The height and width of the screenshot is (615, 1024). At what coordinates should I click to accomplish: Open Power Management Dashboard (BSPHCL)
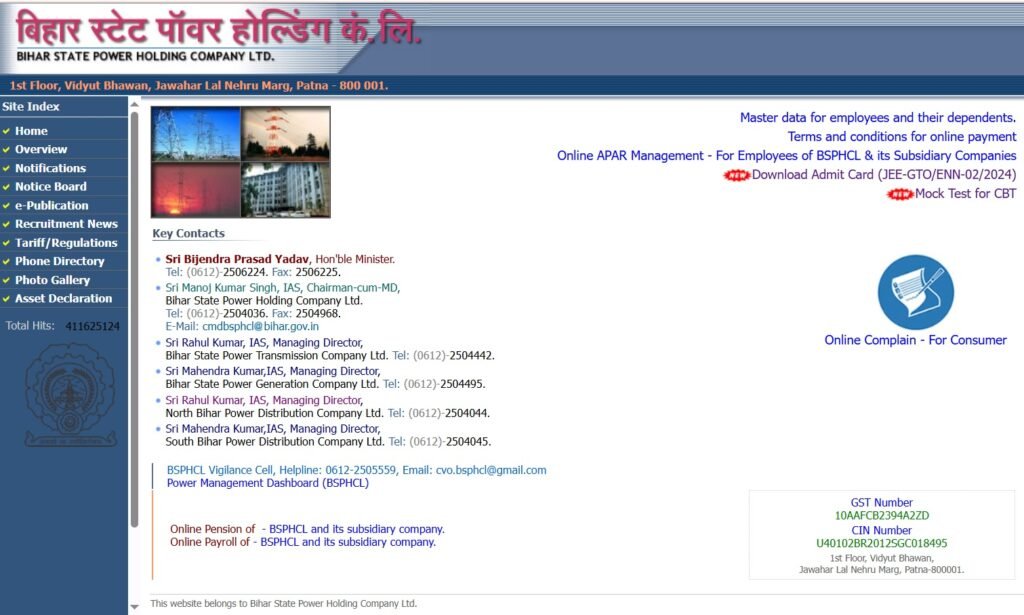pos(268,483)
